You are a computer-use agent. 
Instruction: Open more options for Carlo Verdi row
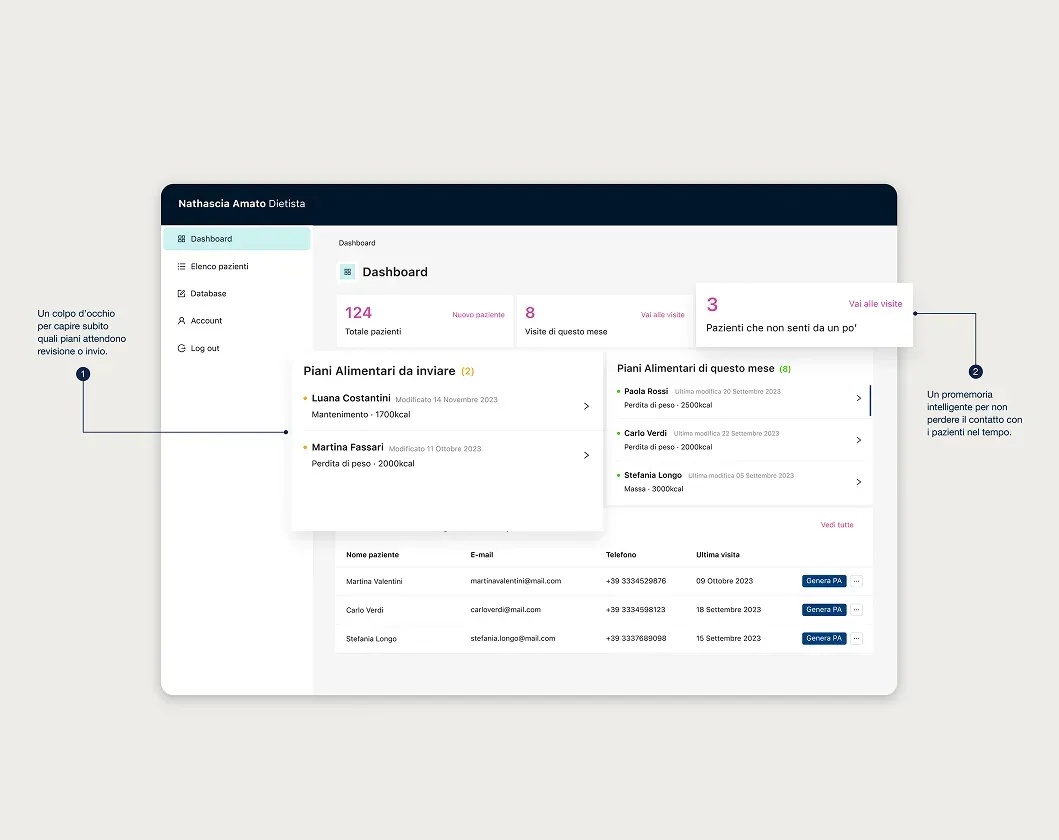(x=856, y=610)
